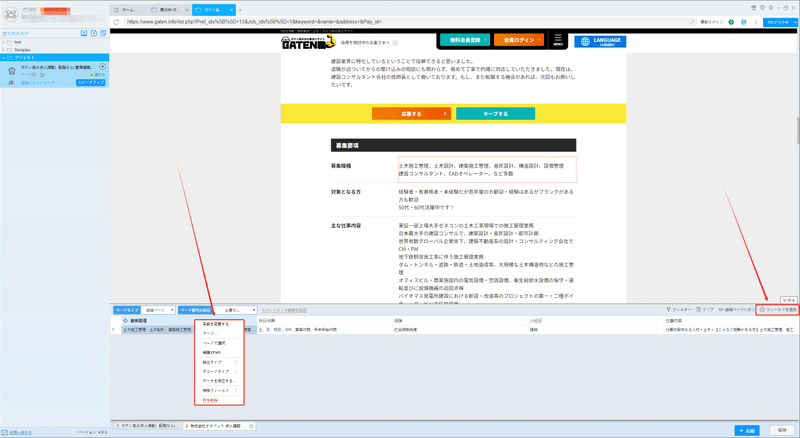Image resolution: width=800 pixels, height=438 pixels.
Task: Click the green circle icon near address bar
Action: point(731,22)
